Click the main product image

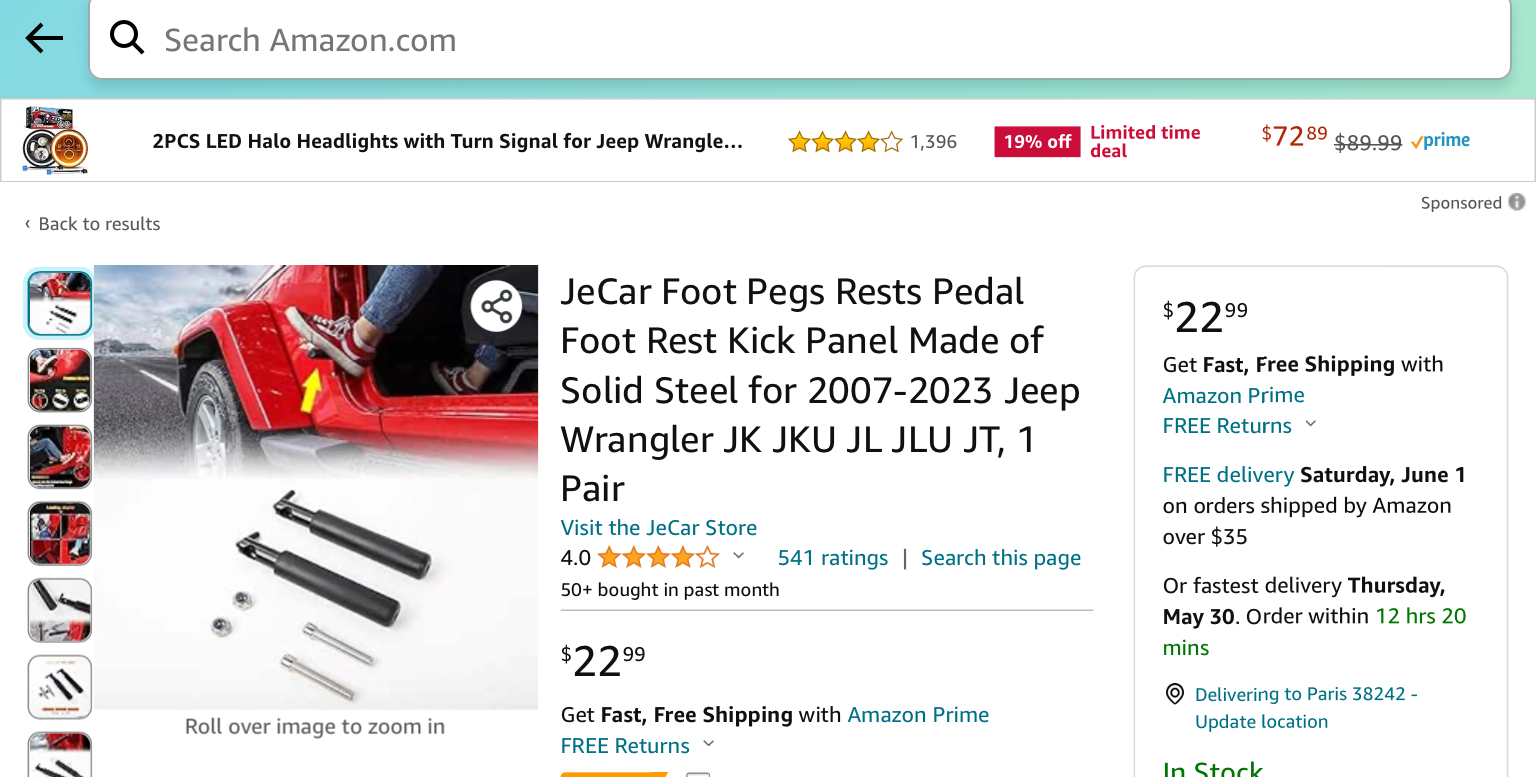(316, 487)
